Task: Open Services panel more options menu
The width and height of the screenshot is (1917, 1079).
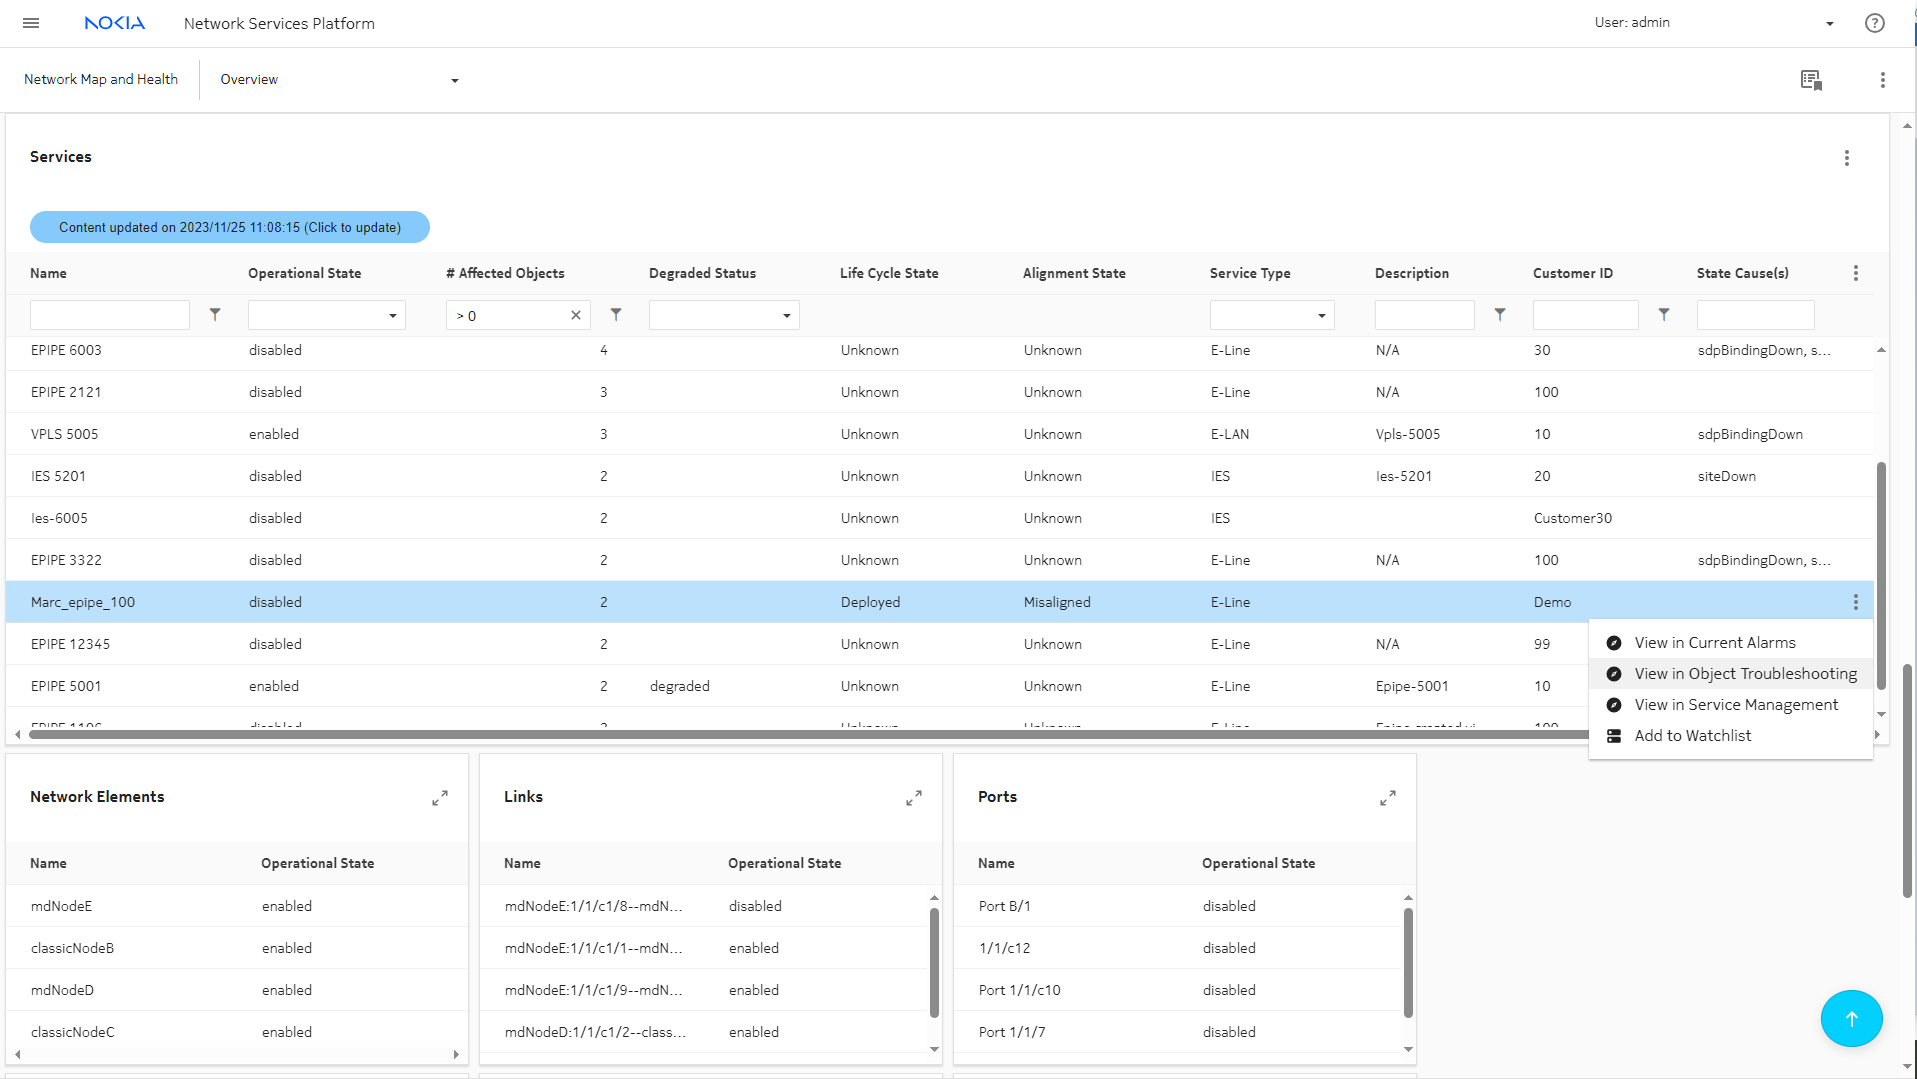Action: click(1846, 158)
